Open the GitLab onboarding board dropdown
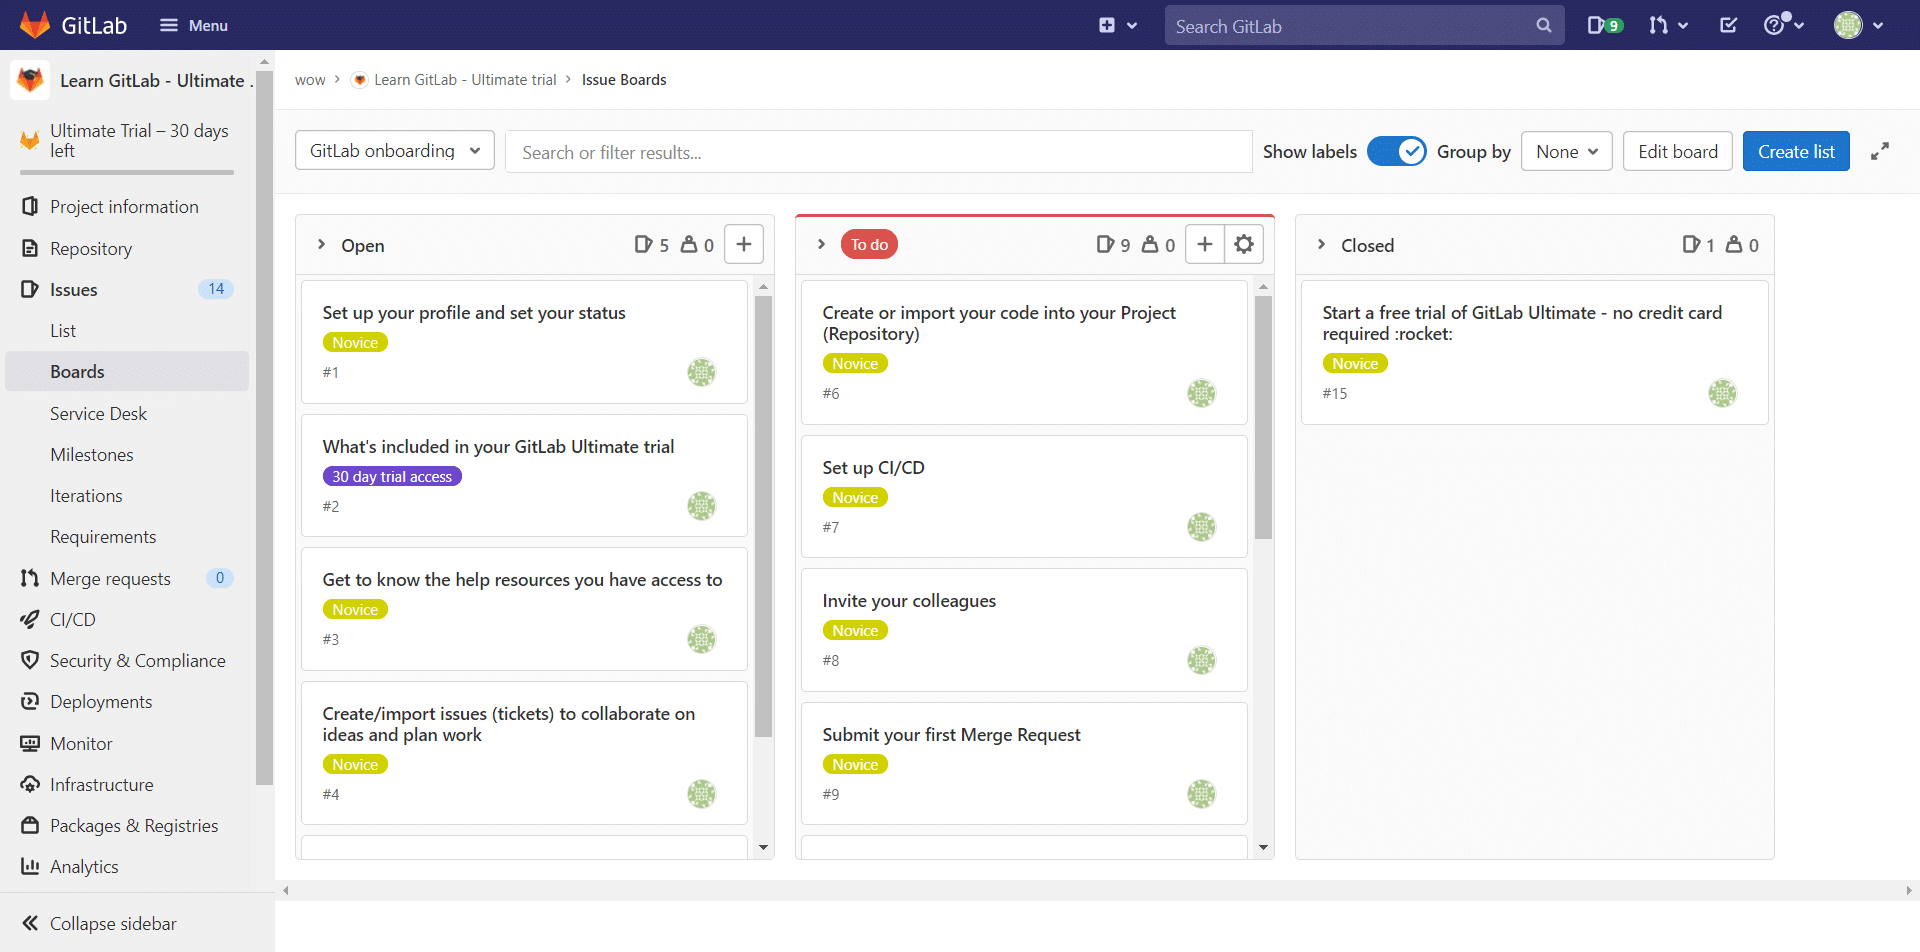The width and height of the screenshot is (1920, 952). click(x=395, y=150)
